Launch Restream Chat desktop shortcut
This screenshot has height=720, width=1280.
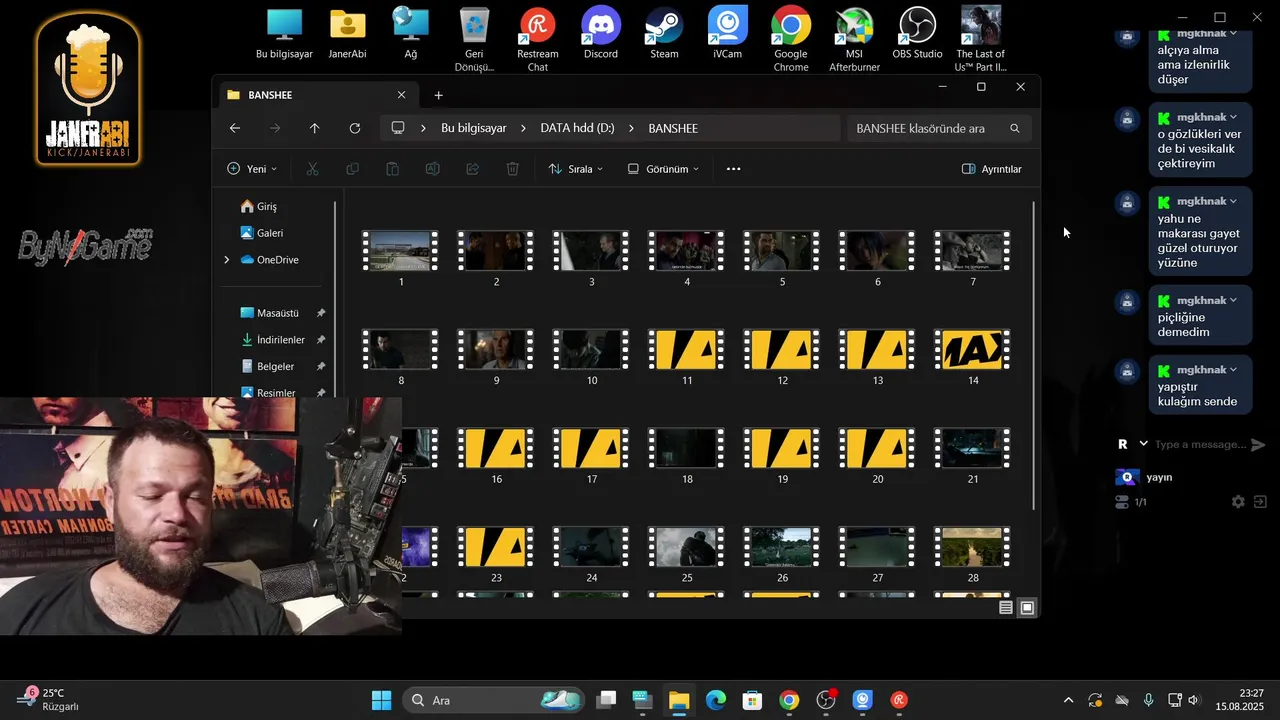(x=537, y=40)
